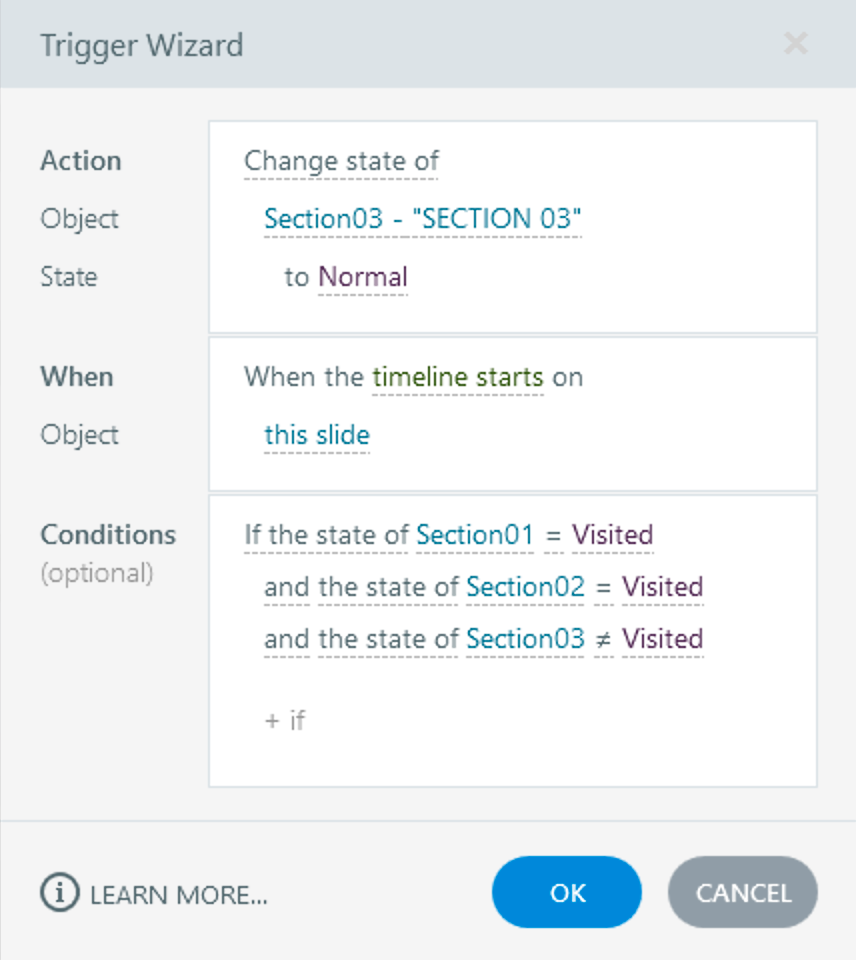Open the 'timeline starts' event dropdown
Viewport: 856px width, 960px height.
pos(457,377)
